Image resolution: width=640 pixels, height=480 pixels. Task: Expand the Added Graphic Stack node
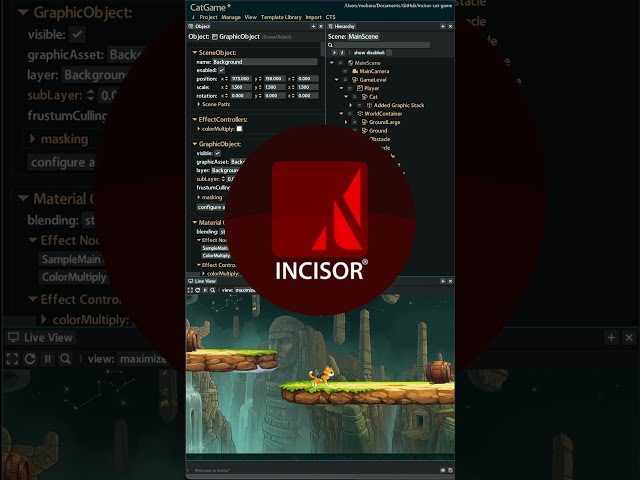click(x=351, y=105)
